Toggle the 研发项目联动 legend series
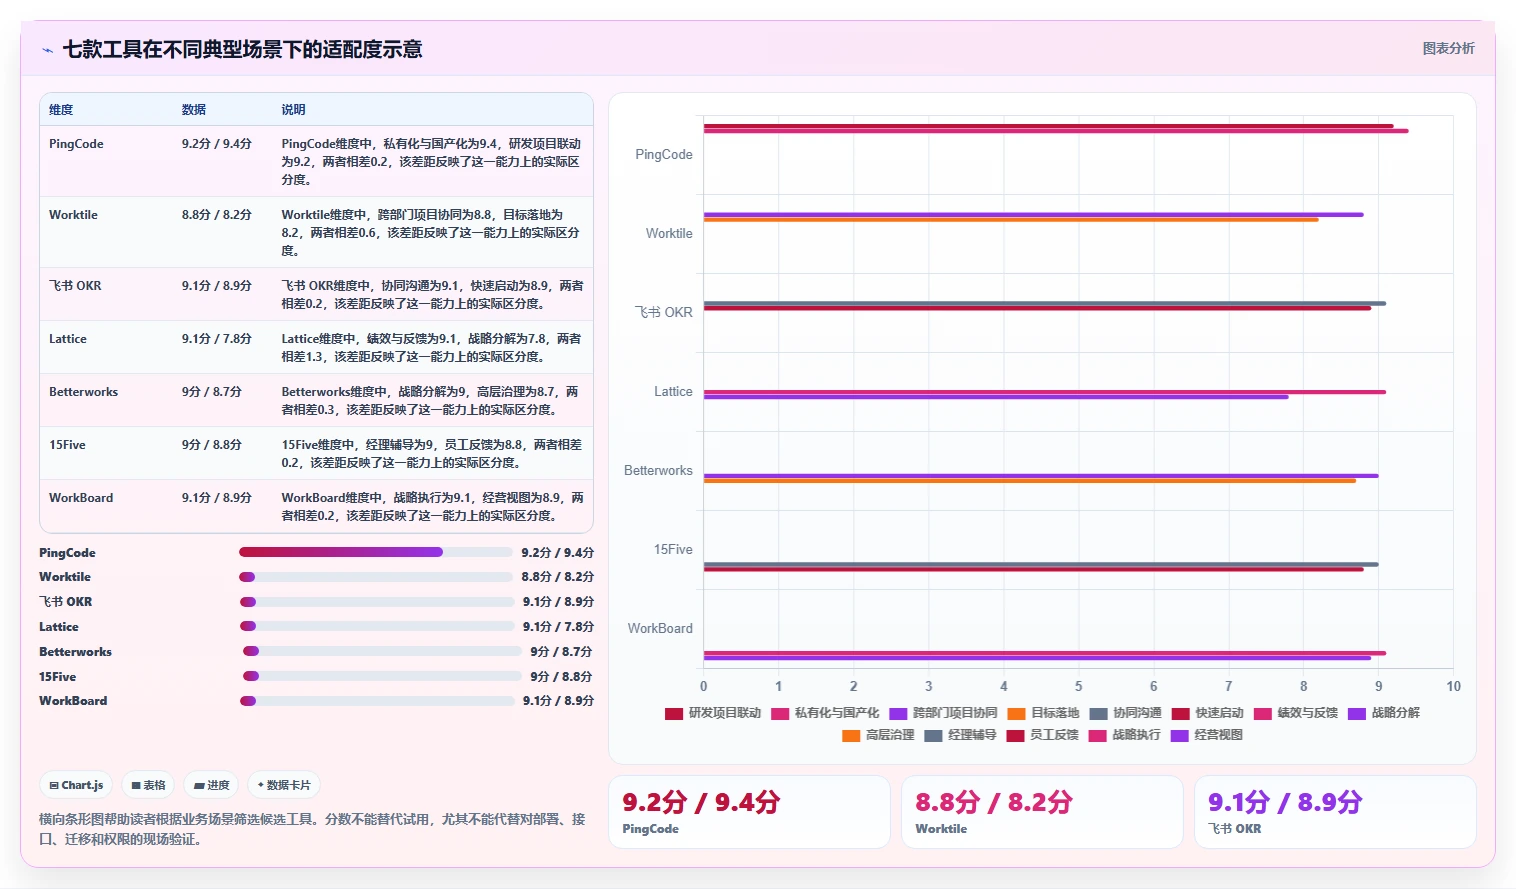Image resolution: width=1516 pixels, height=889 pixels. click(x=713, y=713)
